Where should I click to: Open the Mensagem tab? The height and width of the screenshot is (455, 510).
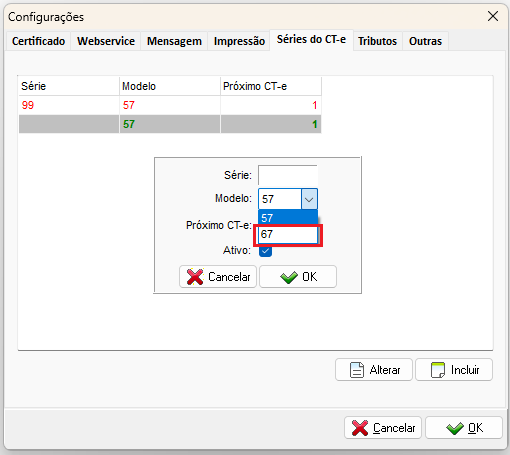pos(174,41)
